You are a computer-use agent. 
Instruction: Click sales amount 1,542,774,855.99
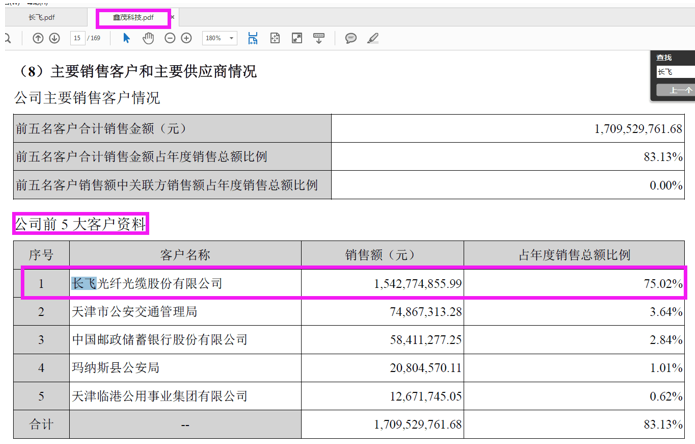pyautogui.click(x=418, y=284)
